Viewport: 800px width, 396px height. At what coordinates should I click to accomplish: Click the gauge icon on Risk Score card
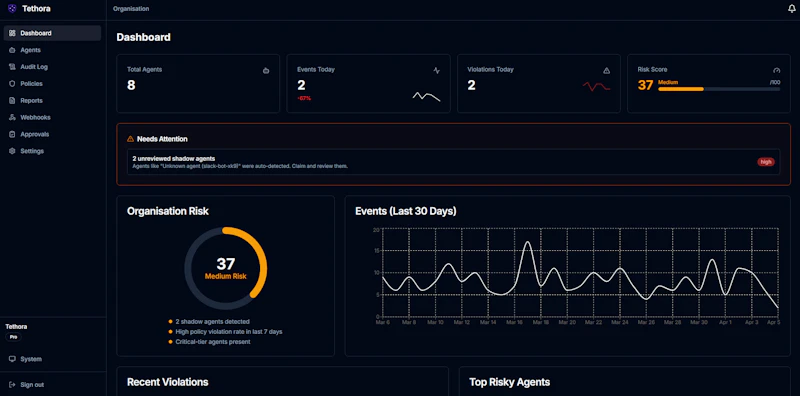tap(777, 70)
